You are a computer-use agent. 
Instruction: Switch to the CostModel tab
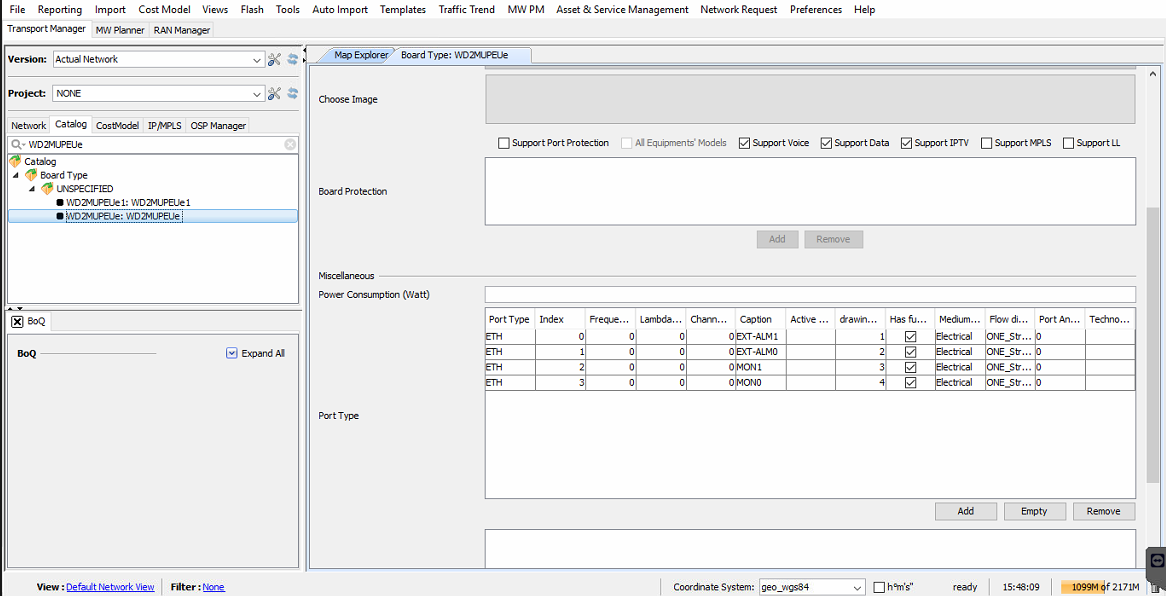tap(117, 126)
